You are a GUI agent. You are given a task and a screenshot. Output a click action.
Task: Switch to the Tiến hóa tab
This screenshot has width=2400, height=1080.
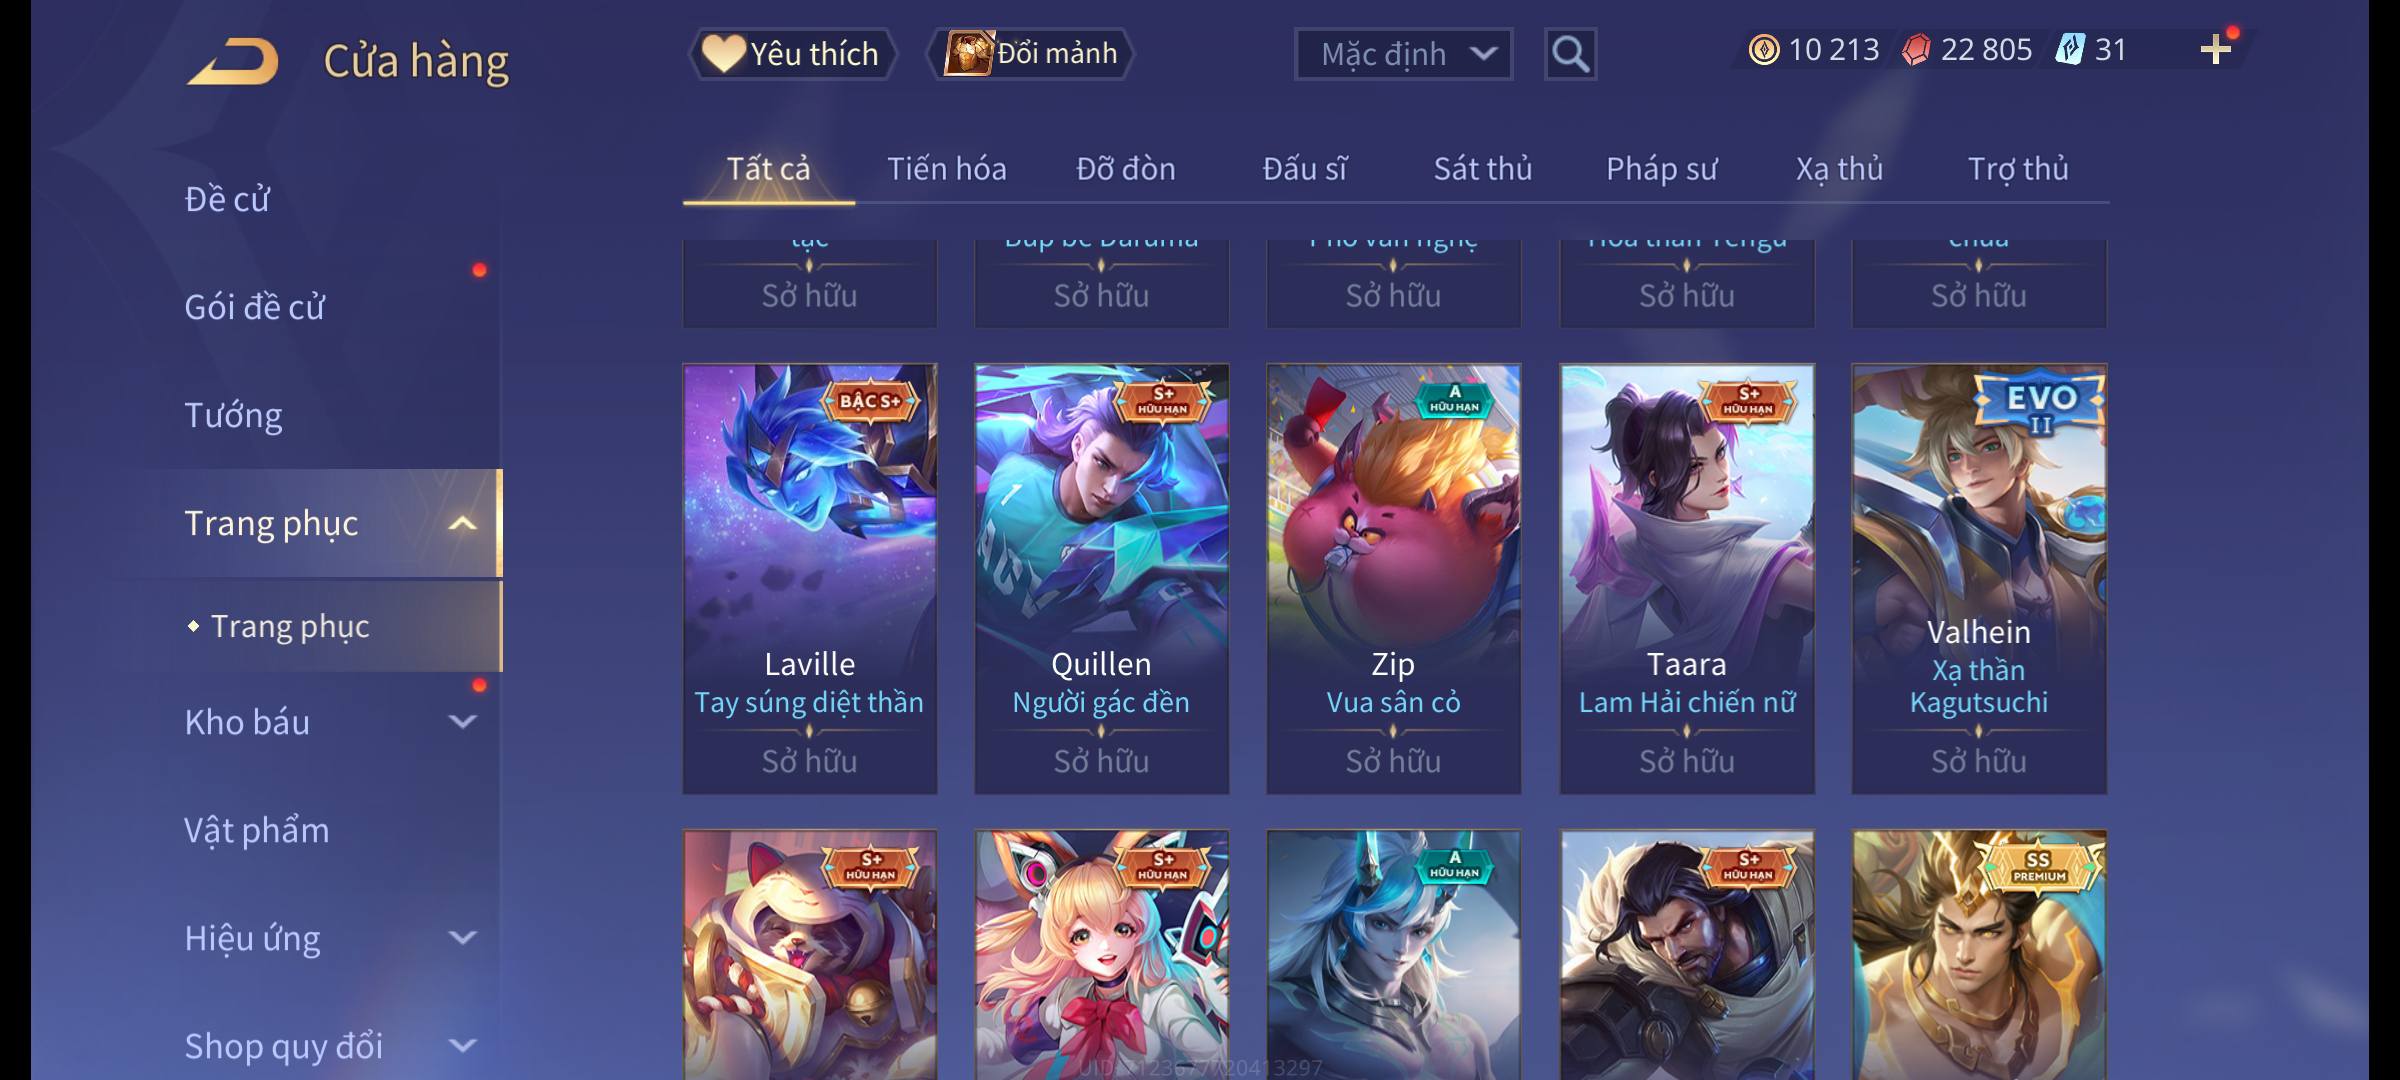tap(947, 169)
